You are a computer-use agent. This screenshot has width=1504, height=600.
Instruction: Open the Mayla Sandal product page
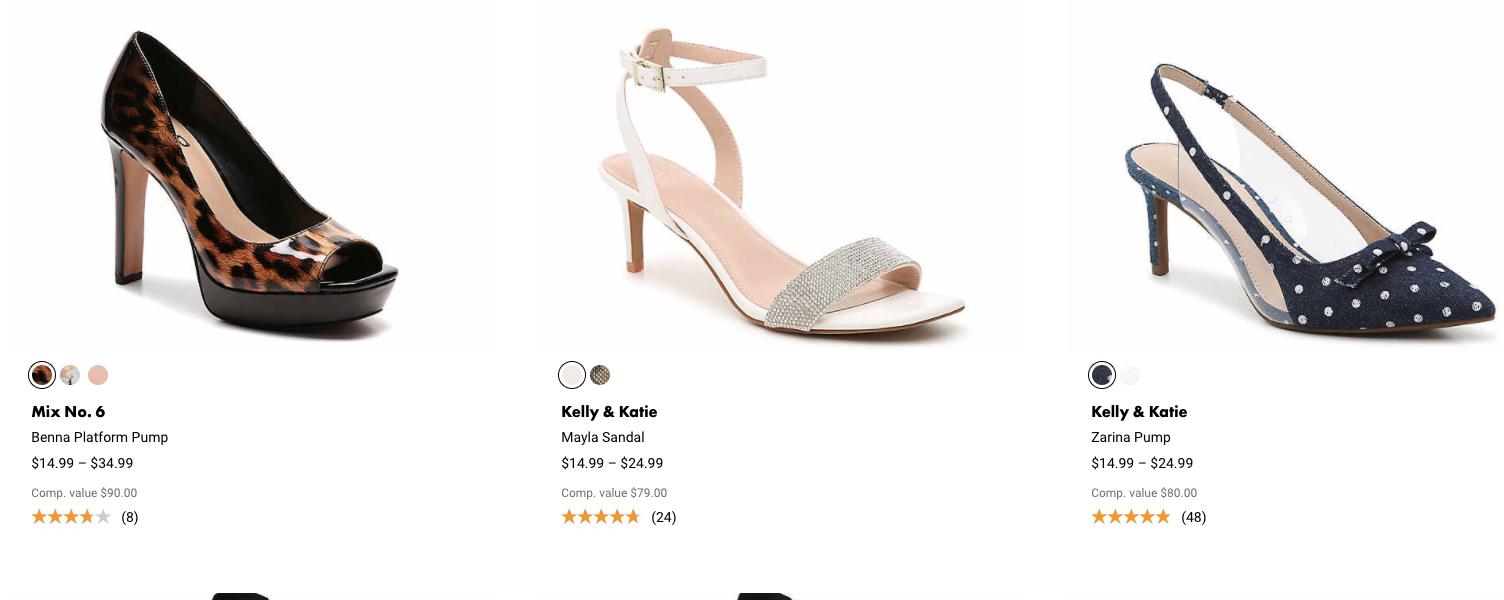click(x=603, y=437)
